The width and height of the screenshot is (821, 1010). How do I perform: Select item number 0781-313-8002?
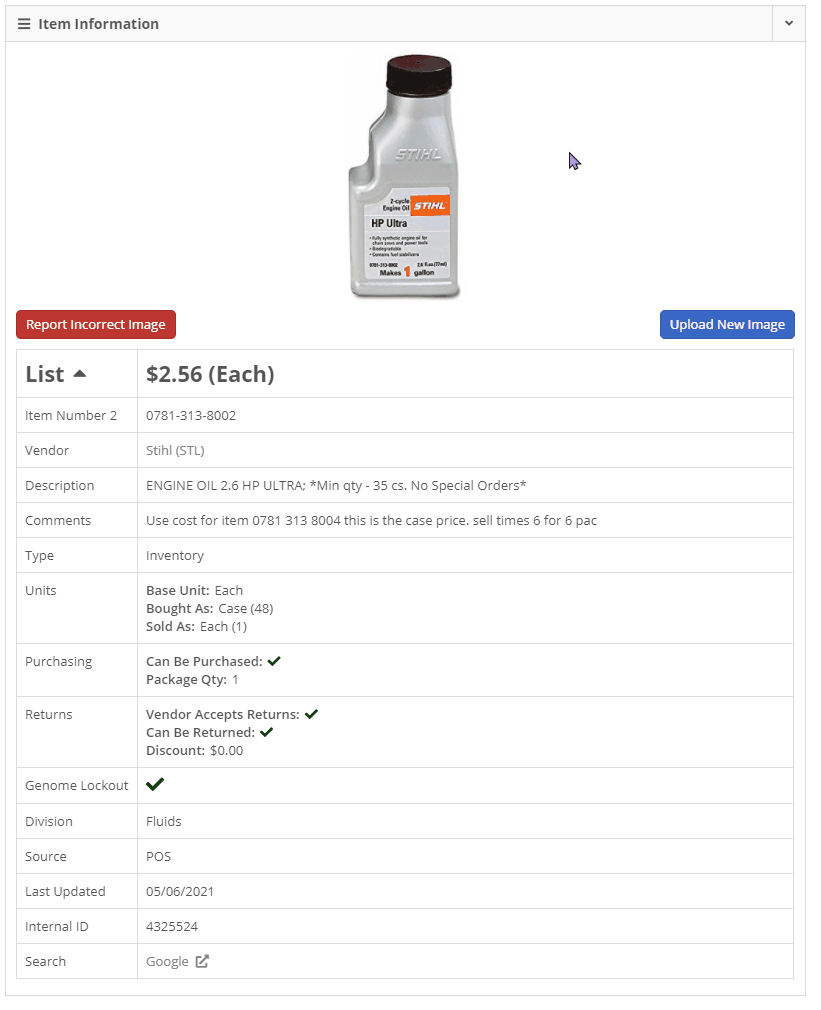coord(191,415)
